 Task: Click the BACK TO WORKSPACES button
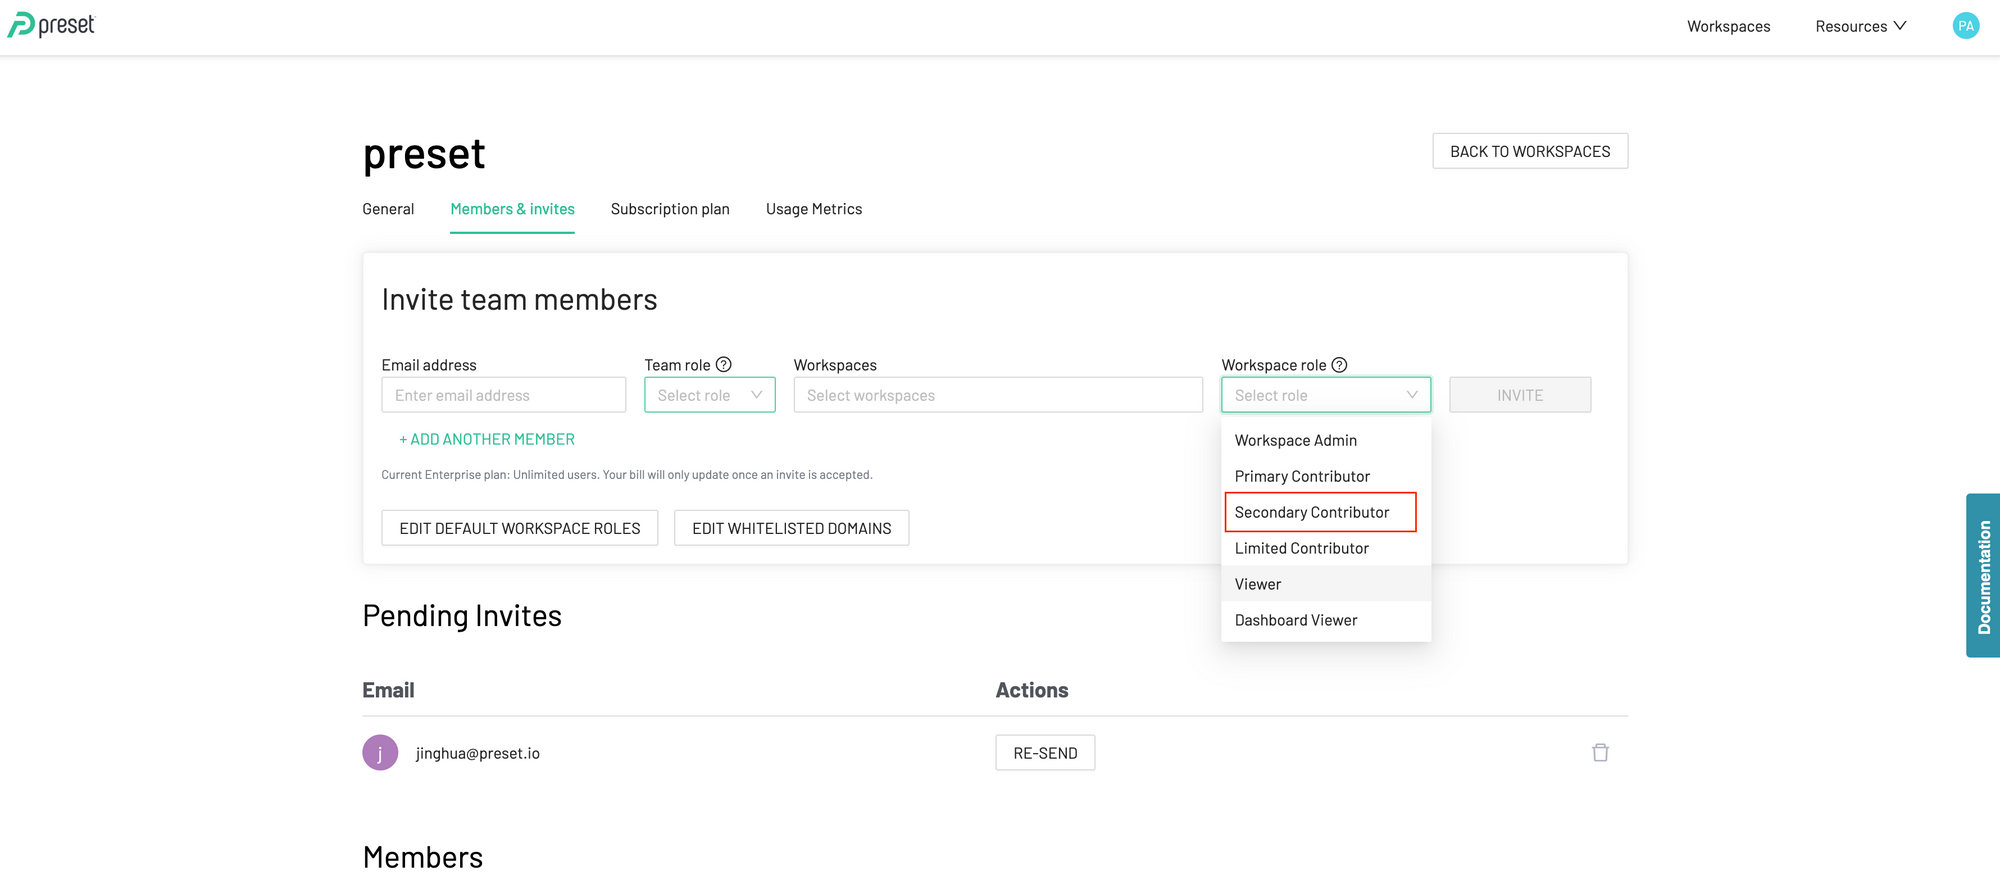[x=1530, y=151]
